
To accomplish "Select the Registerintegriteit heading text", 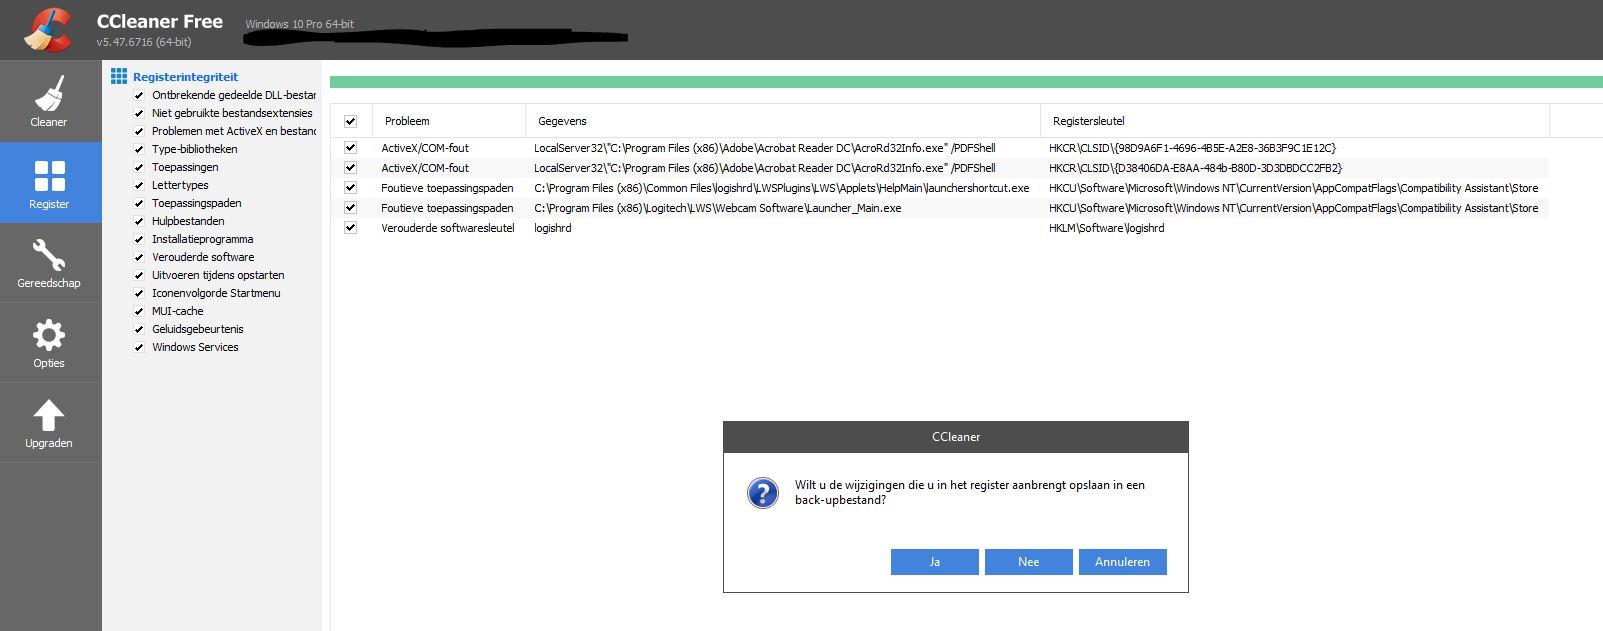I will point(186,77).
